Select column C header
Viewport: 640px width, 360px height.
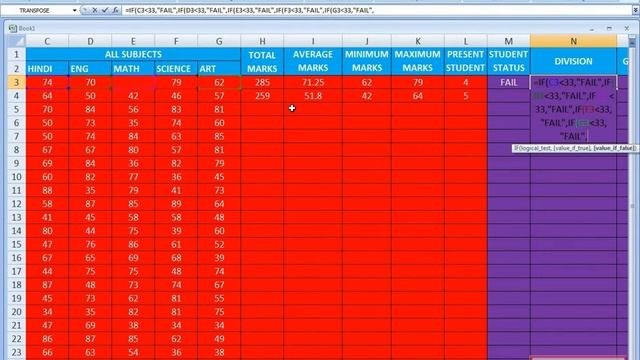point(47,41)
